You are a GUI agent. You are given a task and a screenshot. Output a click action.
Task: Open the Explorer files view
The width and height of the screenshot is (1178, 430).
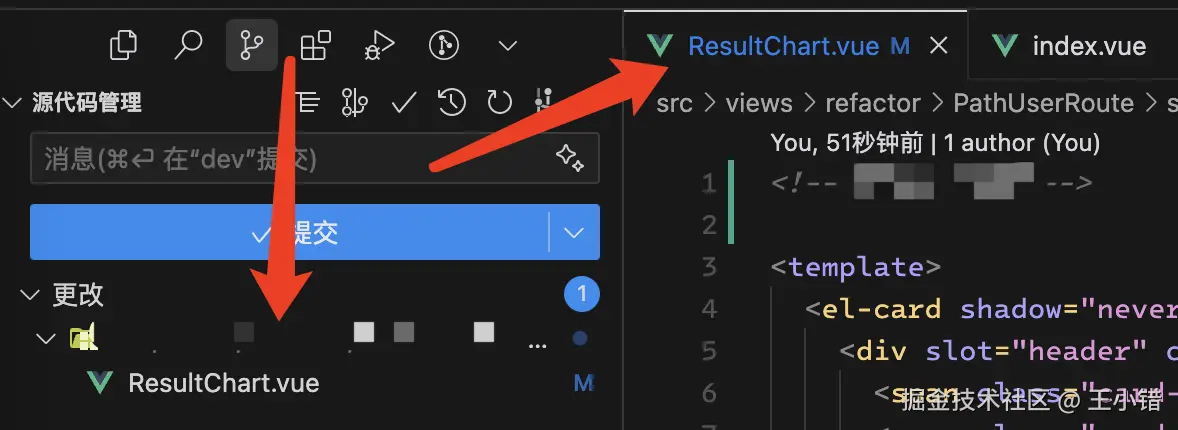click(123, 45)
